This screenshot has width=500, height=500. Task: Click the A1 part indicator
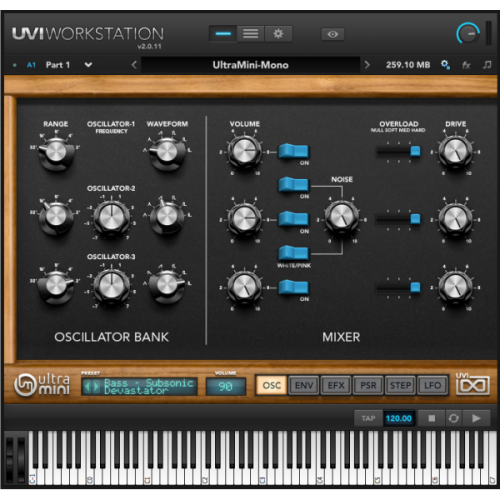point(31,65)
